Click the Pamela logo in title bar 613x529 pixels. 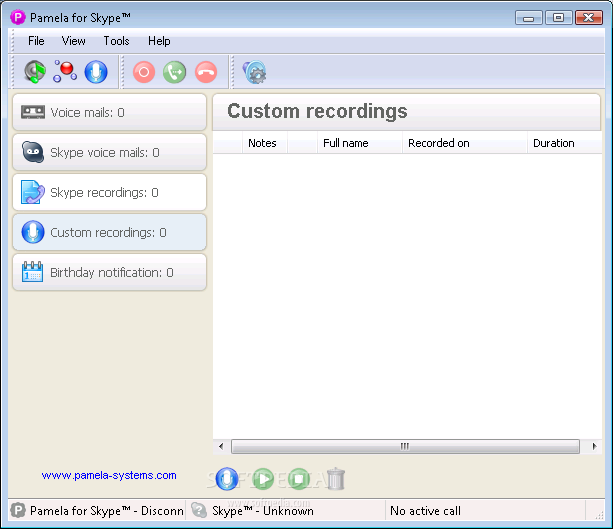(18, 17)
